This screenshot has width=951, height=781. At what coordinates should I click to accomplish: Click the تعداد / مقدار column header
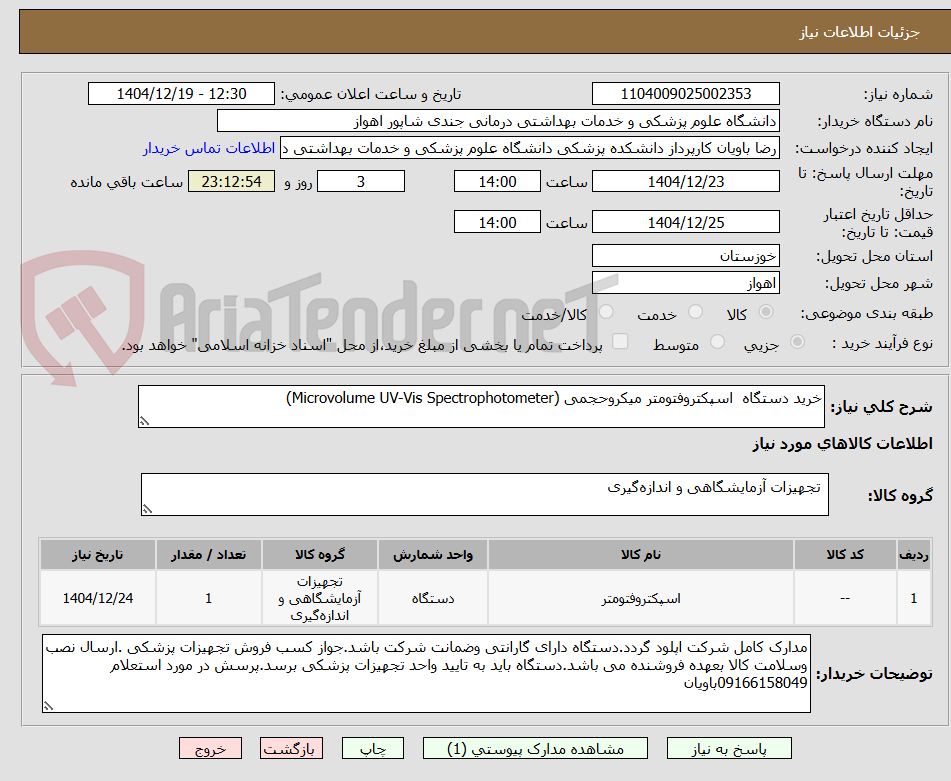click(x=208, y=554)
